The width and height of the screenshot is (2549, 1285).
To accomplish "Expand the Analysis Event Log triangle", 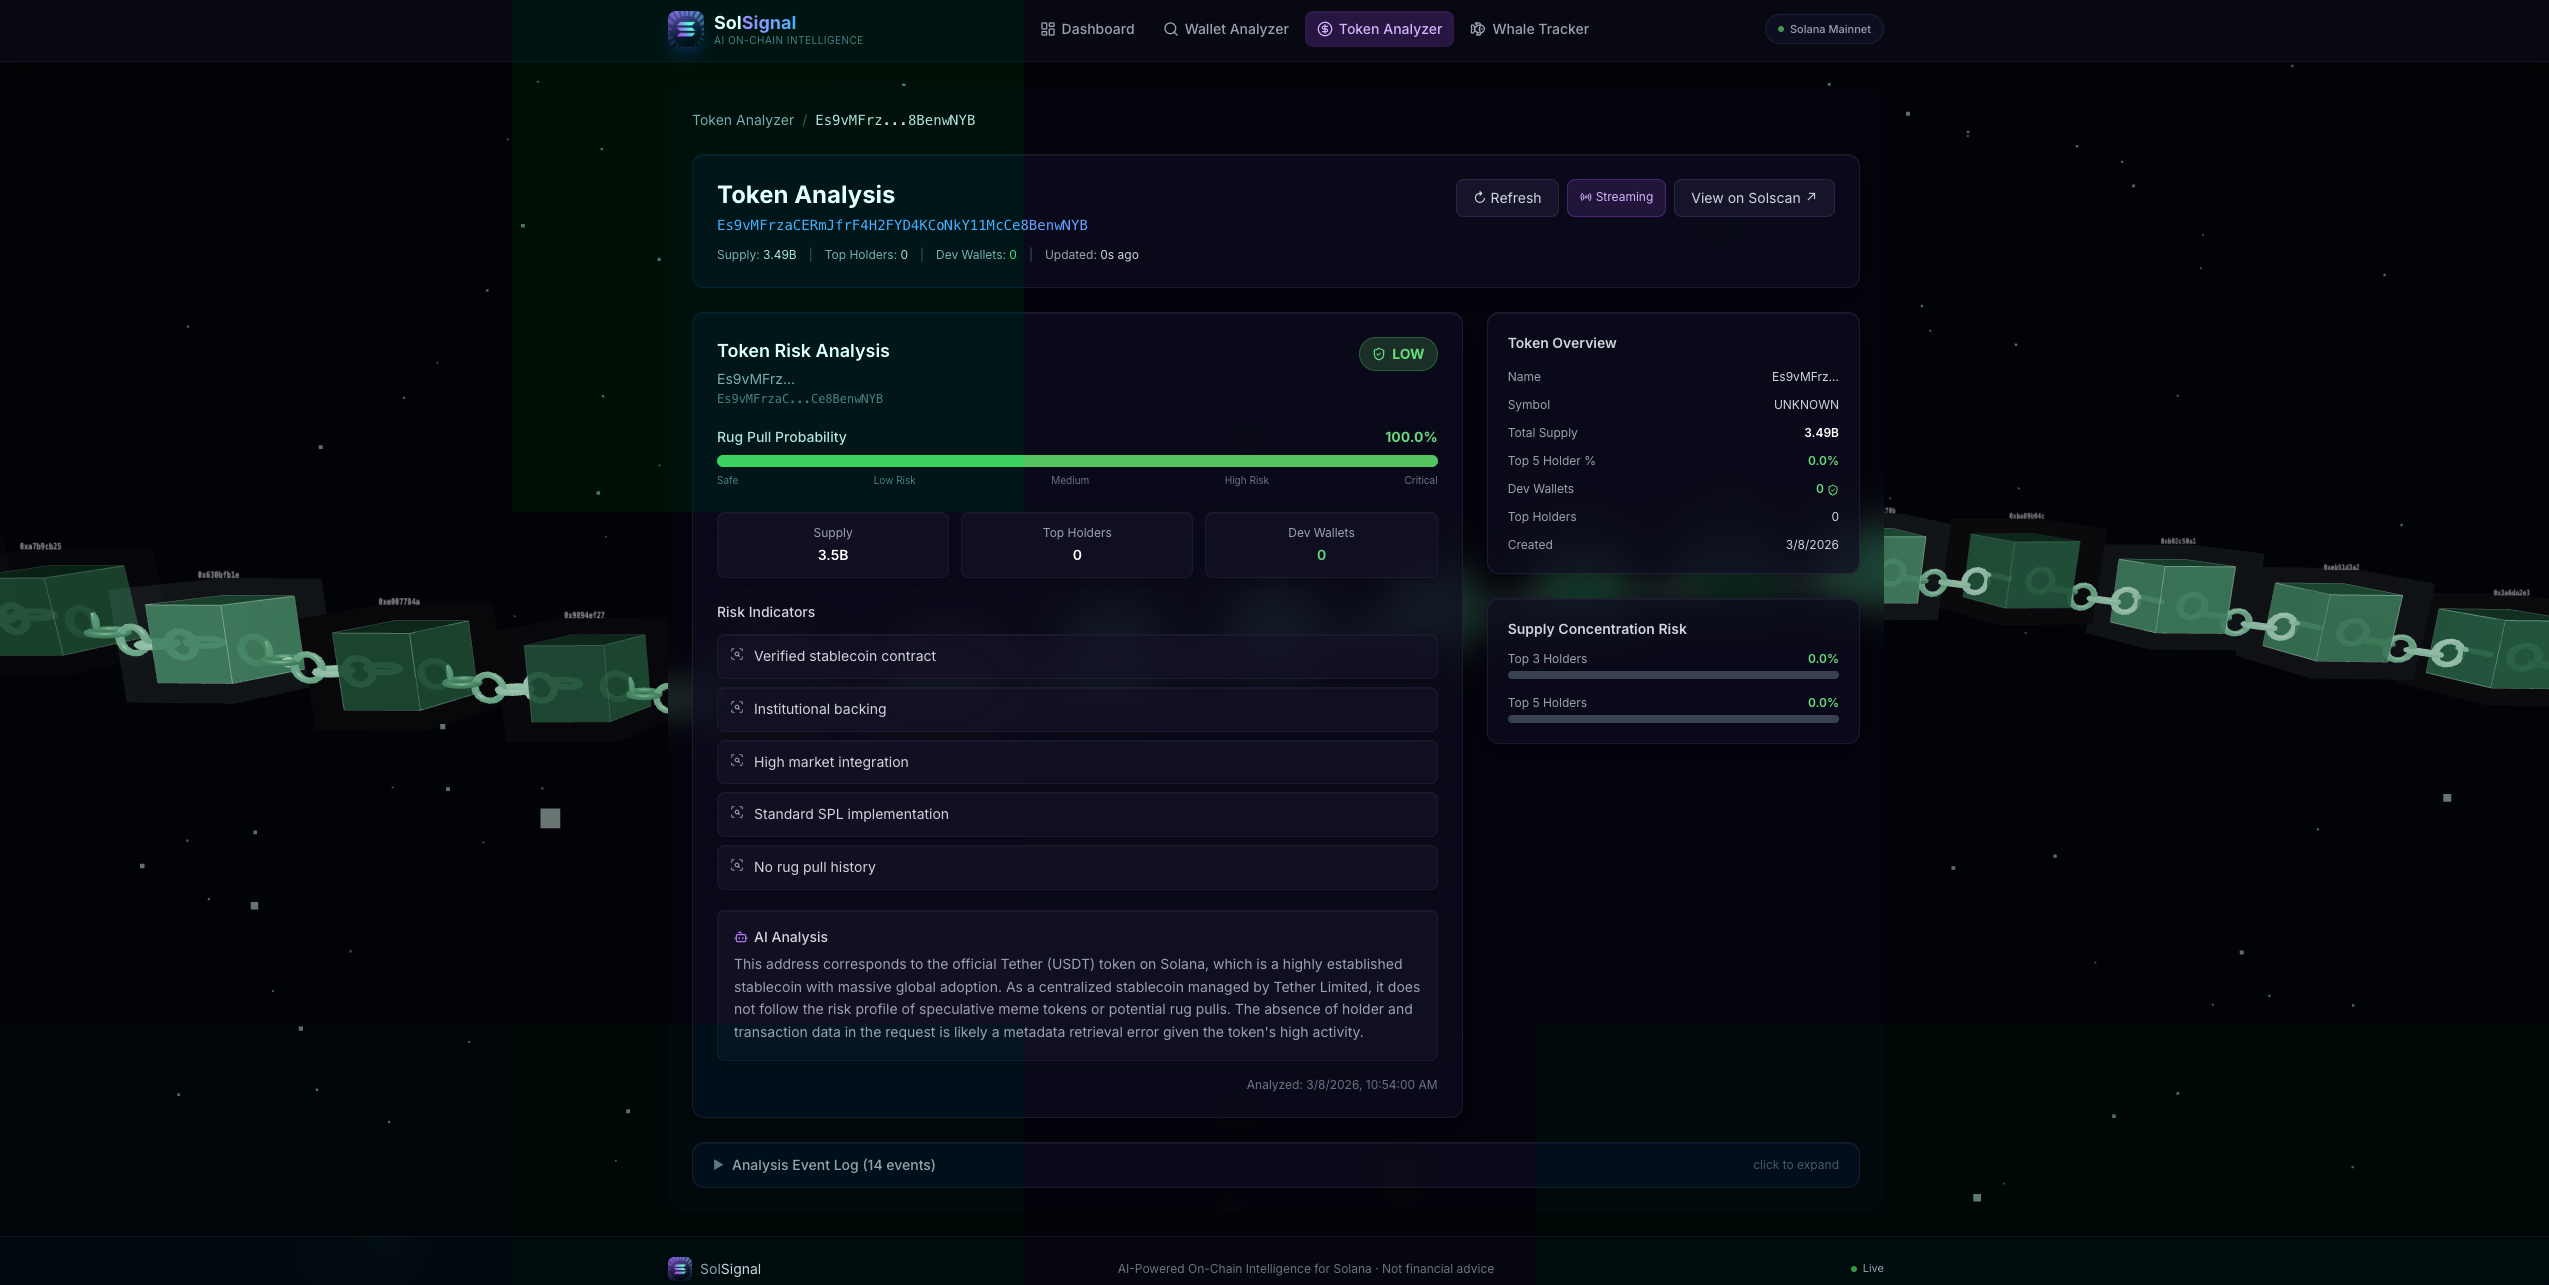I will (x=718, y=1165).
